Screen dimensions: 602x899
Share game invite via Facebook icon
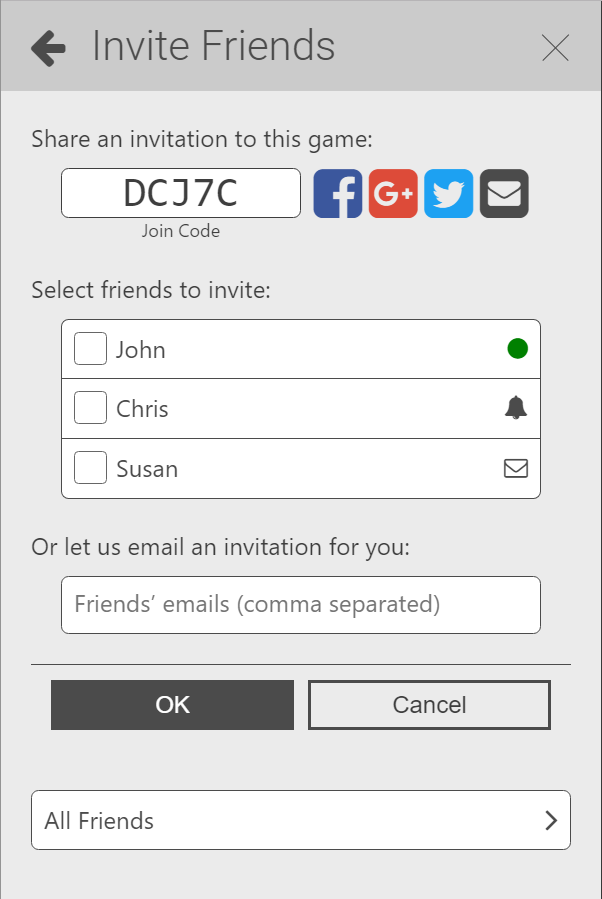point(337,192)
